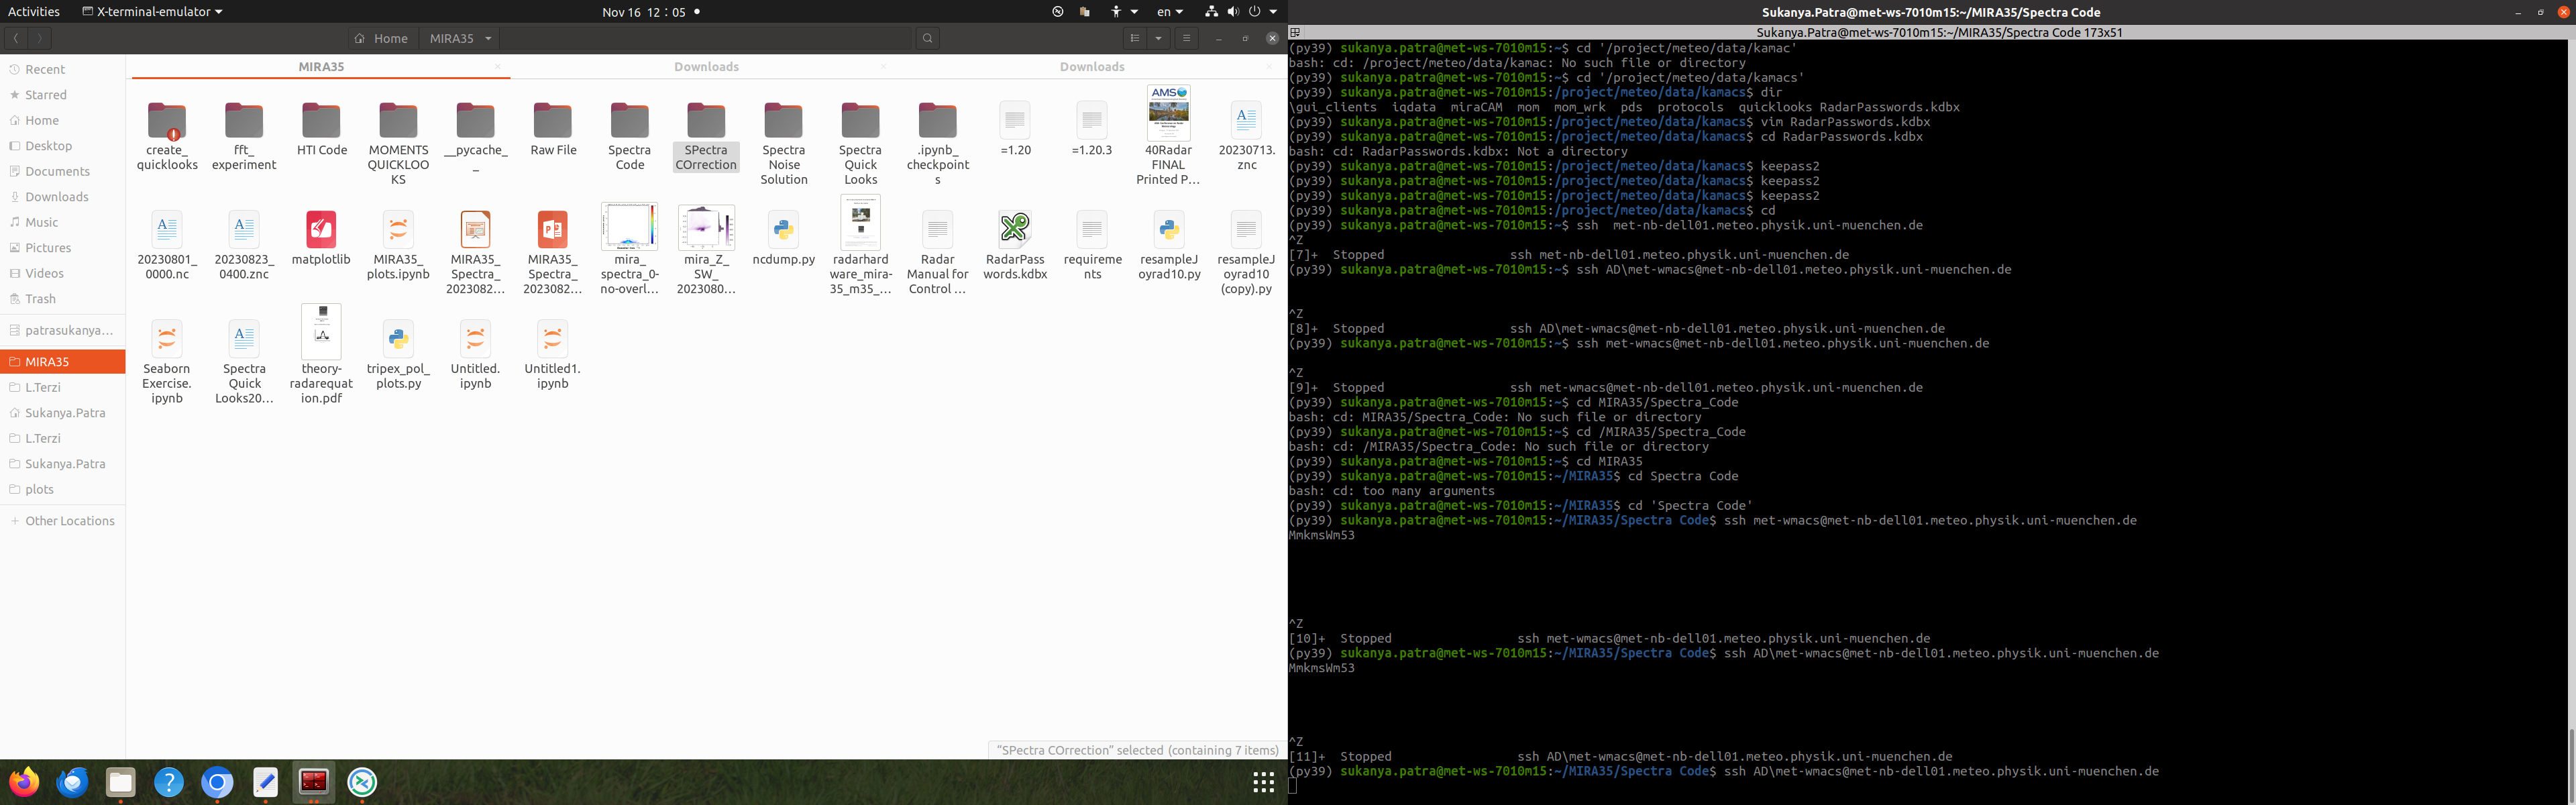
Task: Open the en keyboard language dropdown
Action: coord(1169,12)
